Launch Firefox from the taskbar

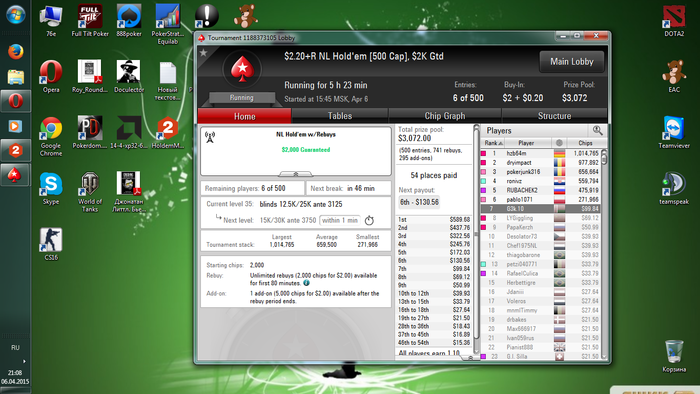click(15, 52)
